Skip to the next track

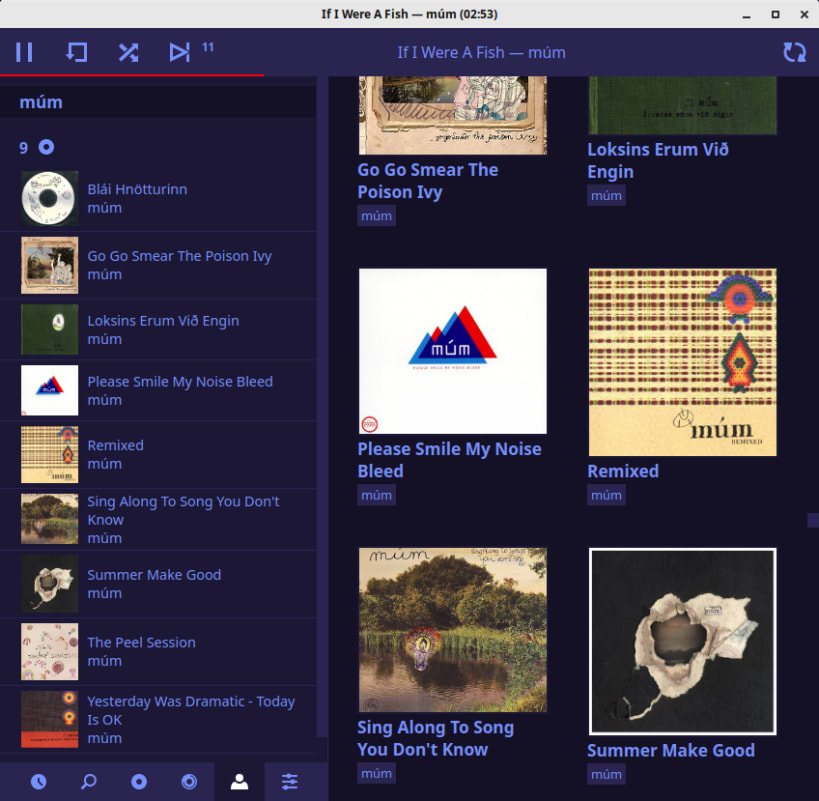(x=180, y=52)
